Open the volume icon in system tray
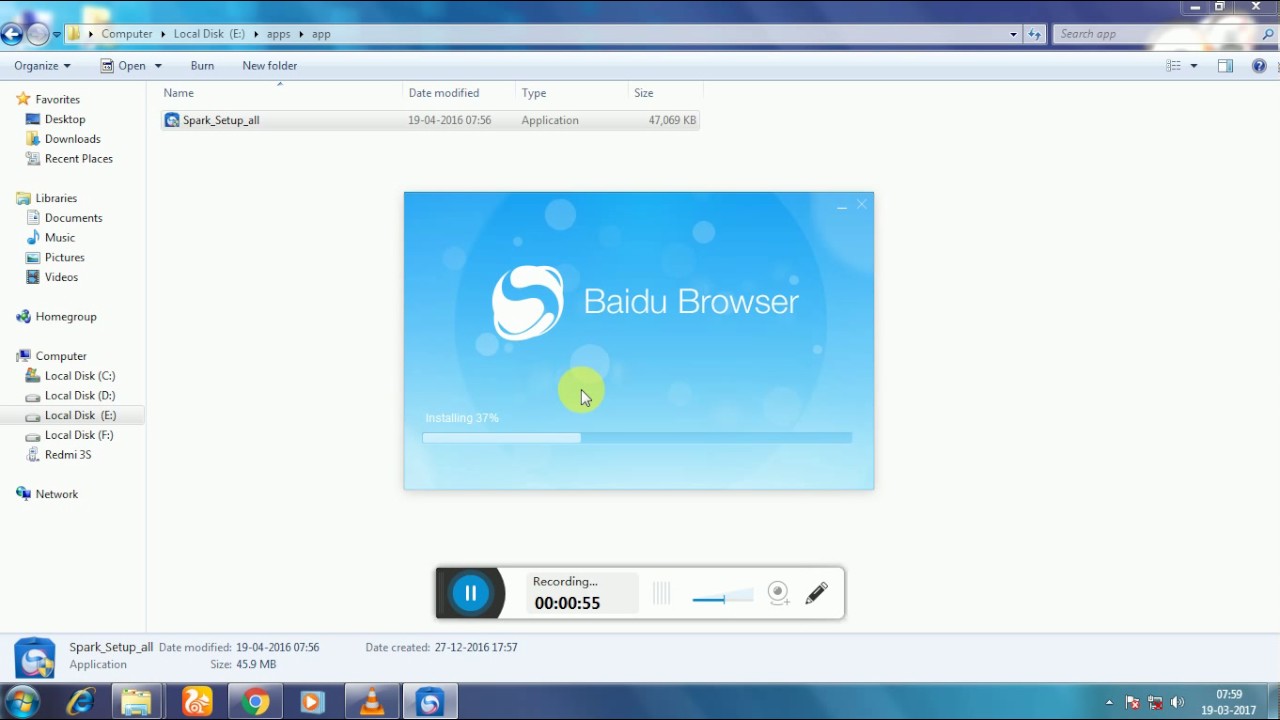The width and height of the screenshot is (1280, 720). pos(1177,702)
